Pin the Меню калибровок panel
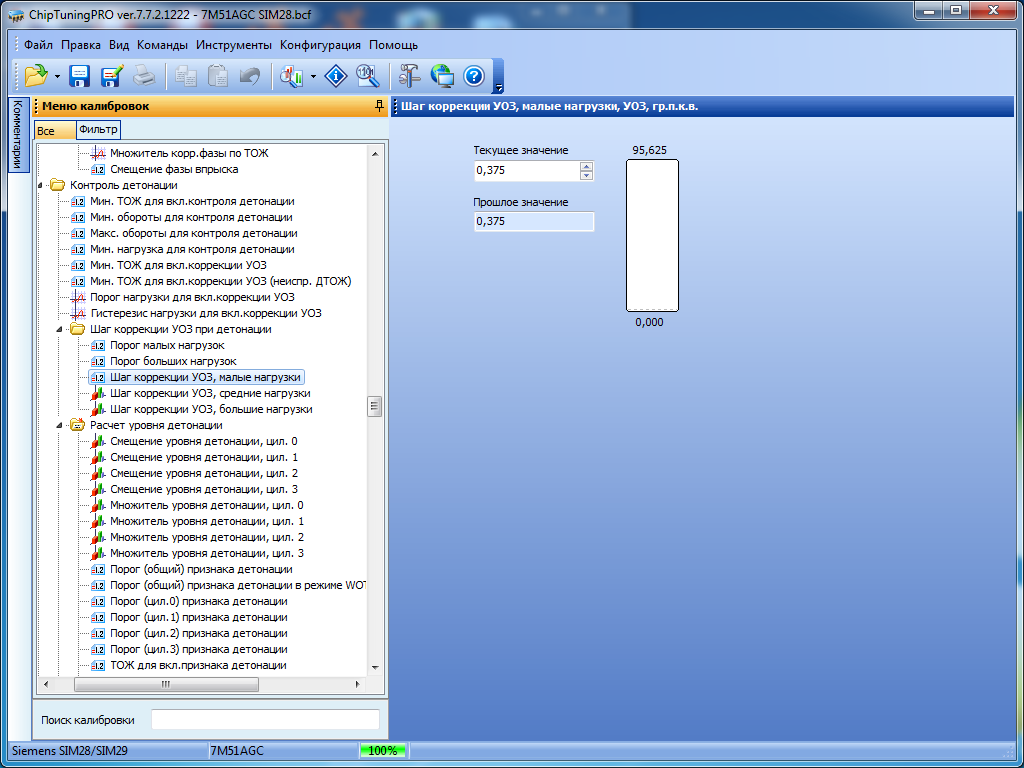Image resolution: width=1024 pixels, height=768 pixels. [x=378, y=105]
